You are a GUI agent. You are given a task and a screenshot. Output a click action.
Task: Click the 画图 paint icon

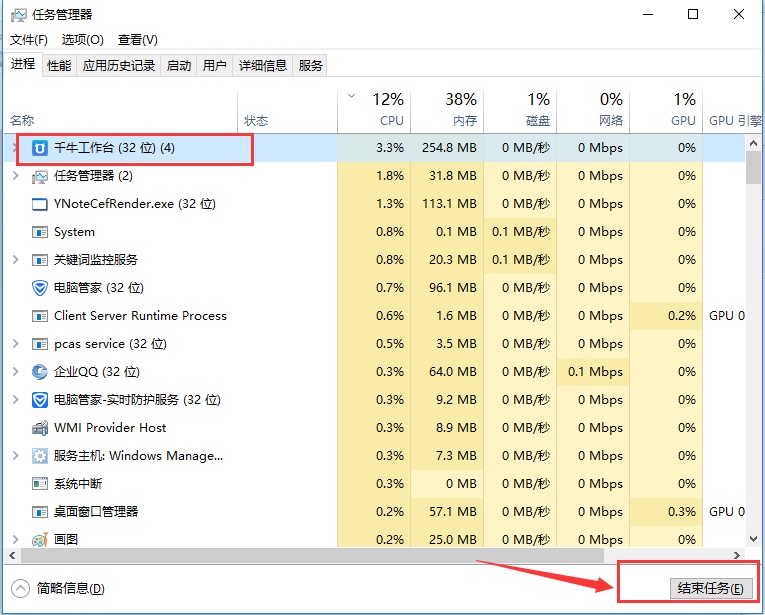(40, 540)
